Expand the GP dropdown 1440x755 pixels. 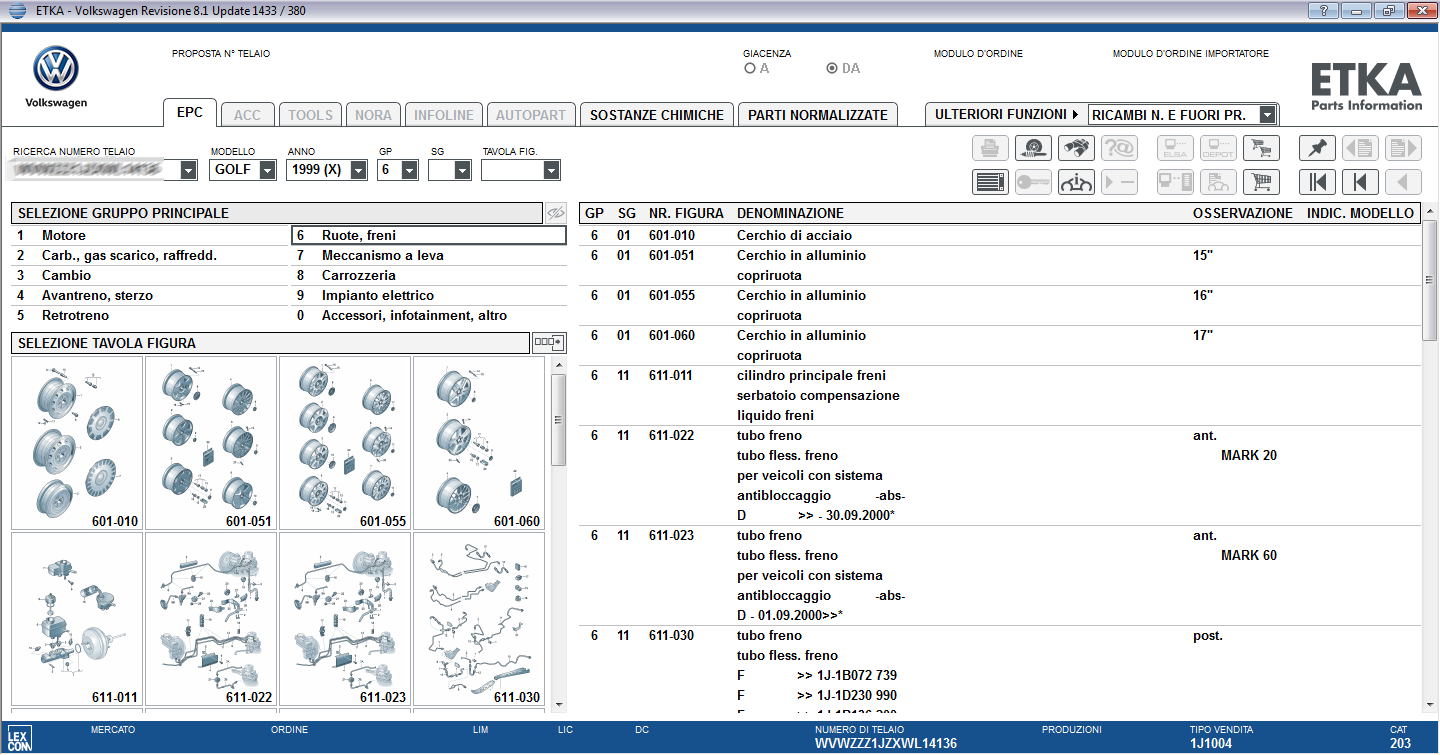click(409, 171)
